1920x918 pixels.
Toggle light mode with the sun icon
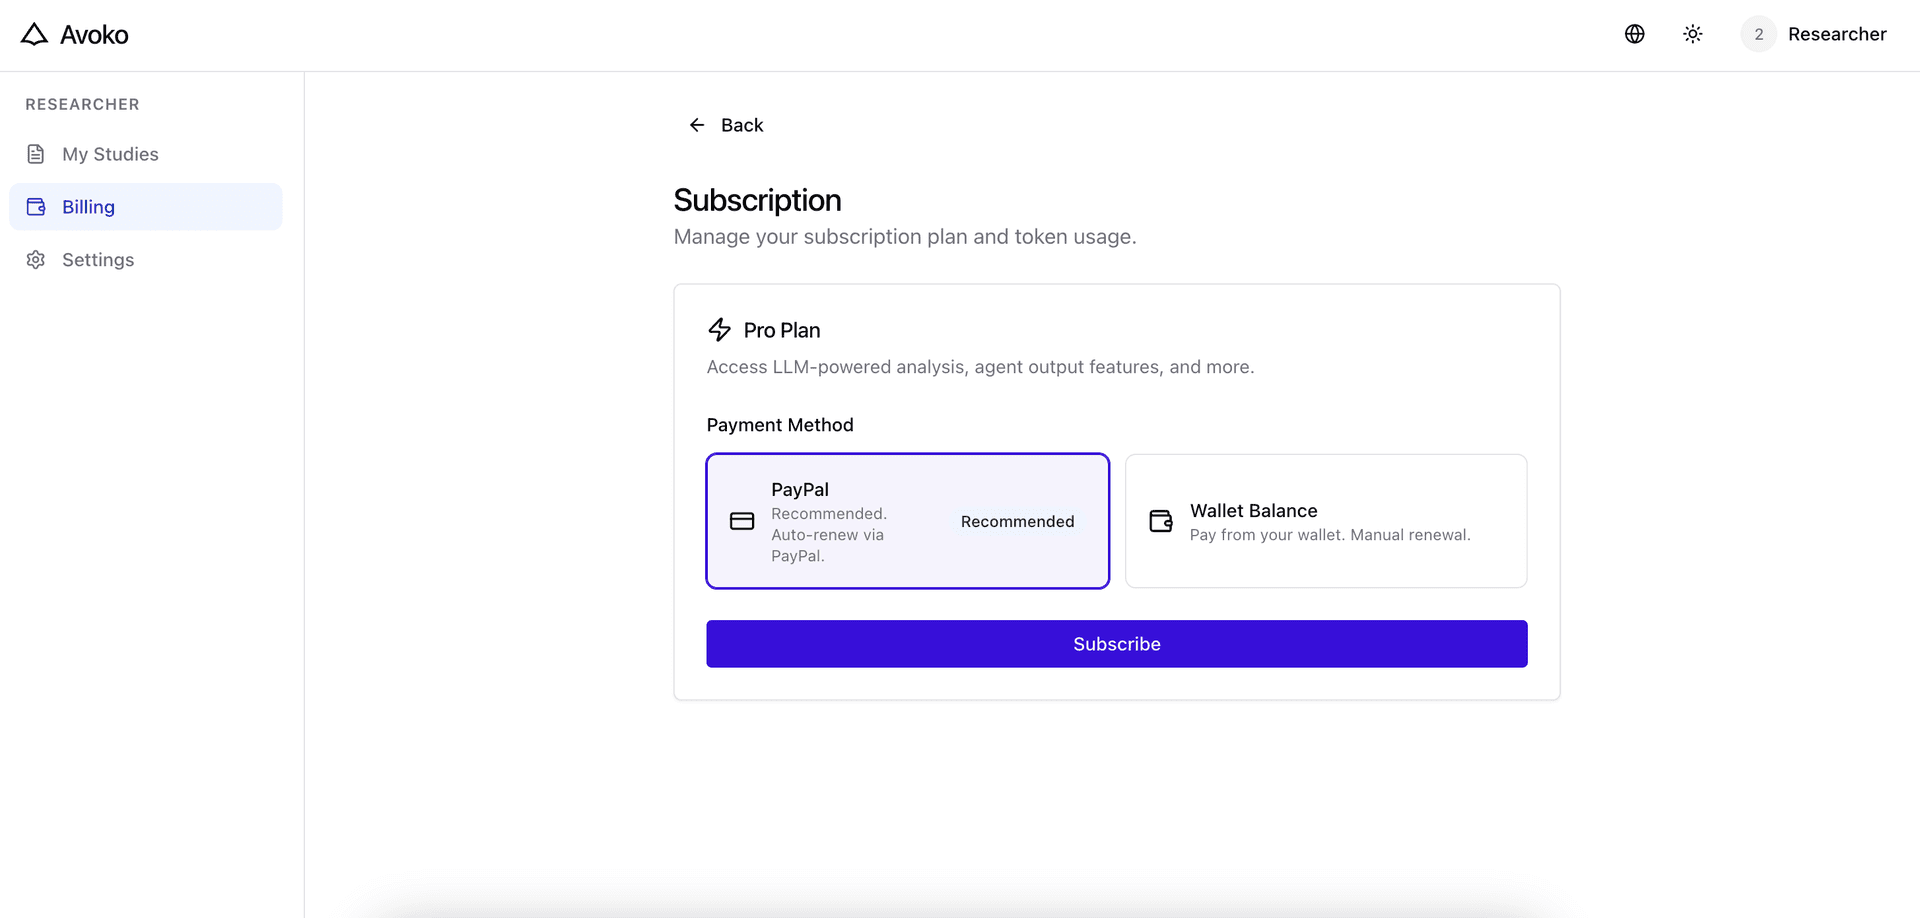tap(1692, 33)
